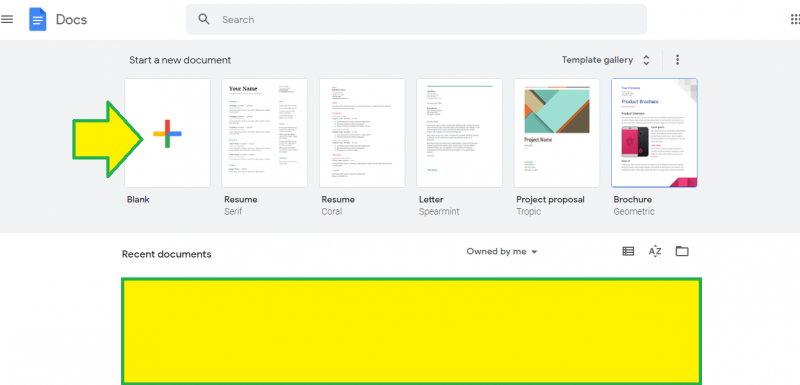
Task: Click the search magnifier icon
Action: [204, 19]
